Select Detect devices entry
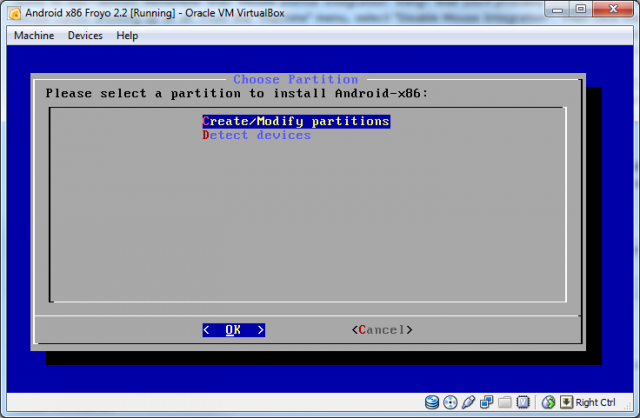 coord(256,135)
